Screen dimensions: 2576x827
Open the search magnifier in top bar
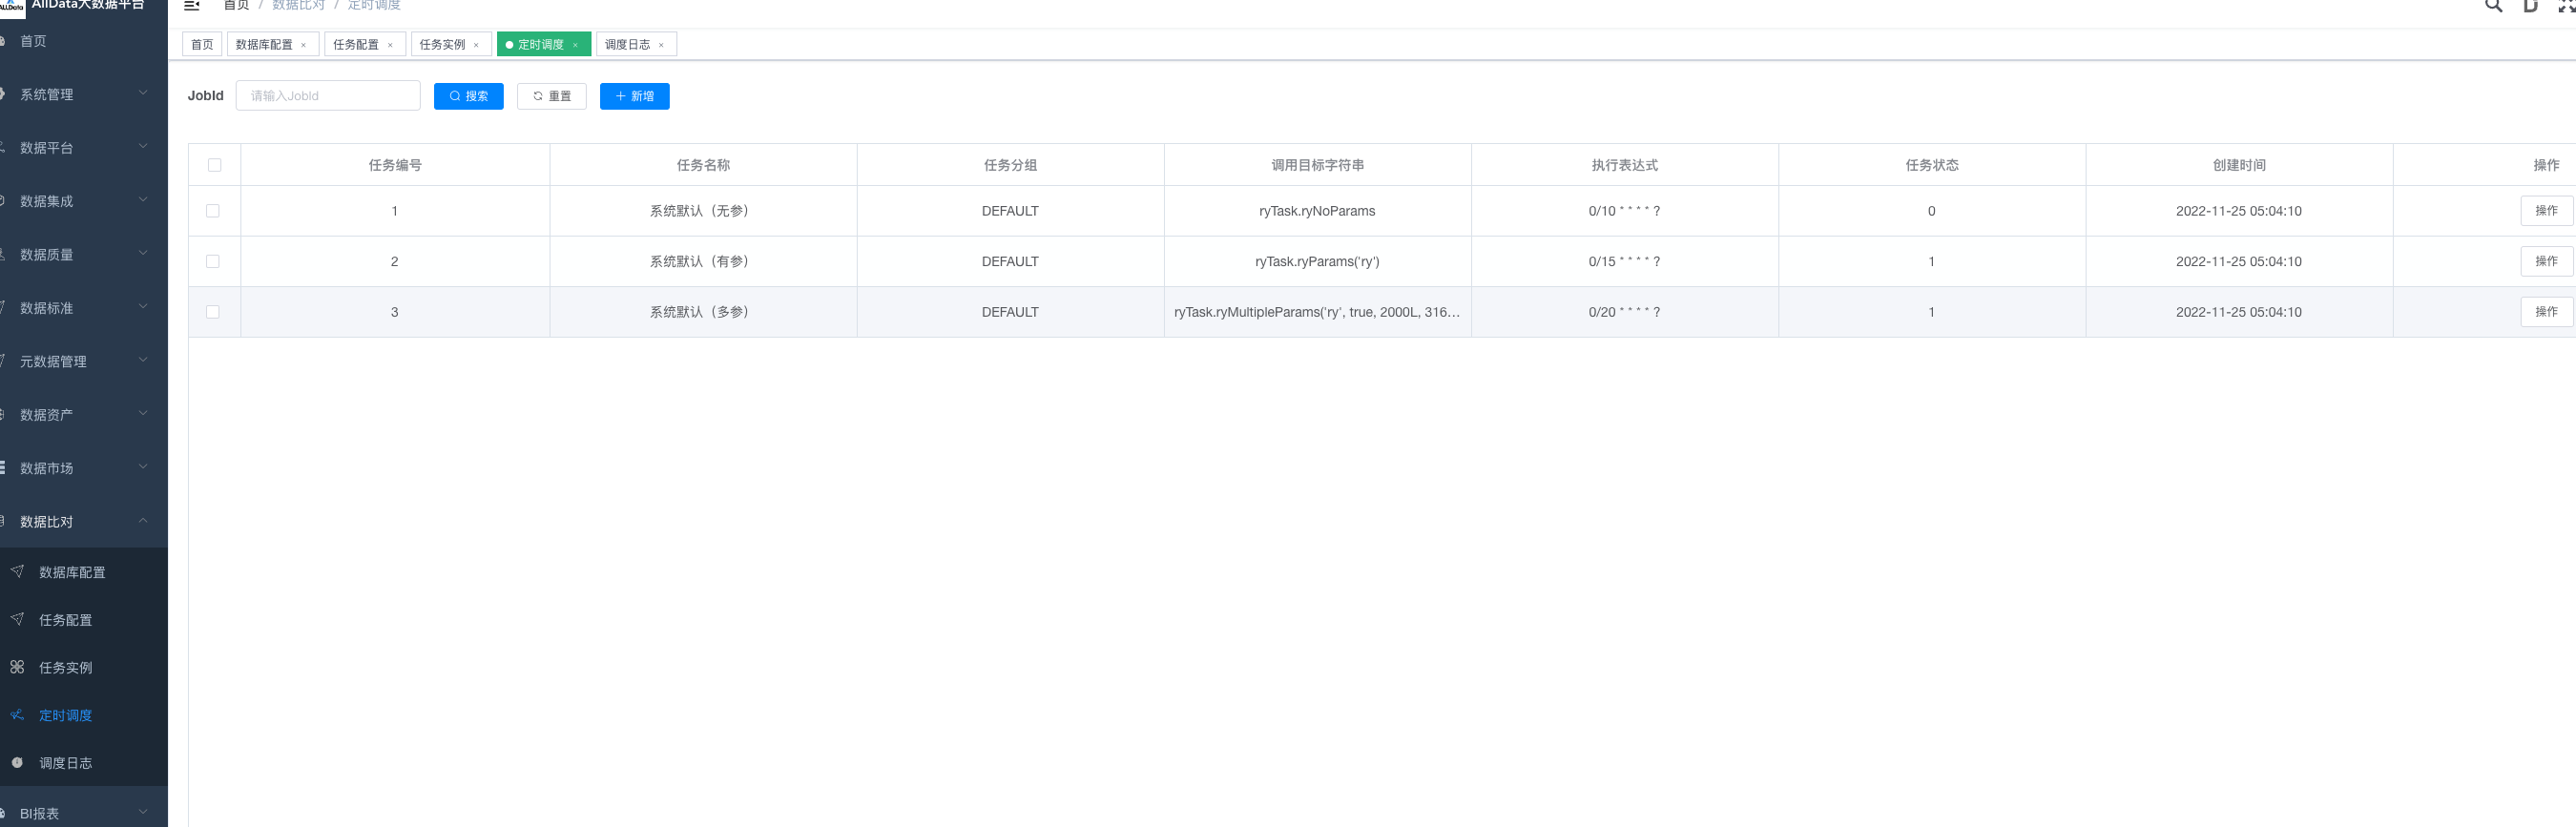tap(2493, 5)
